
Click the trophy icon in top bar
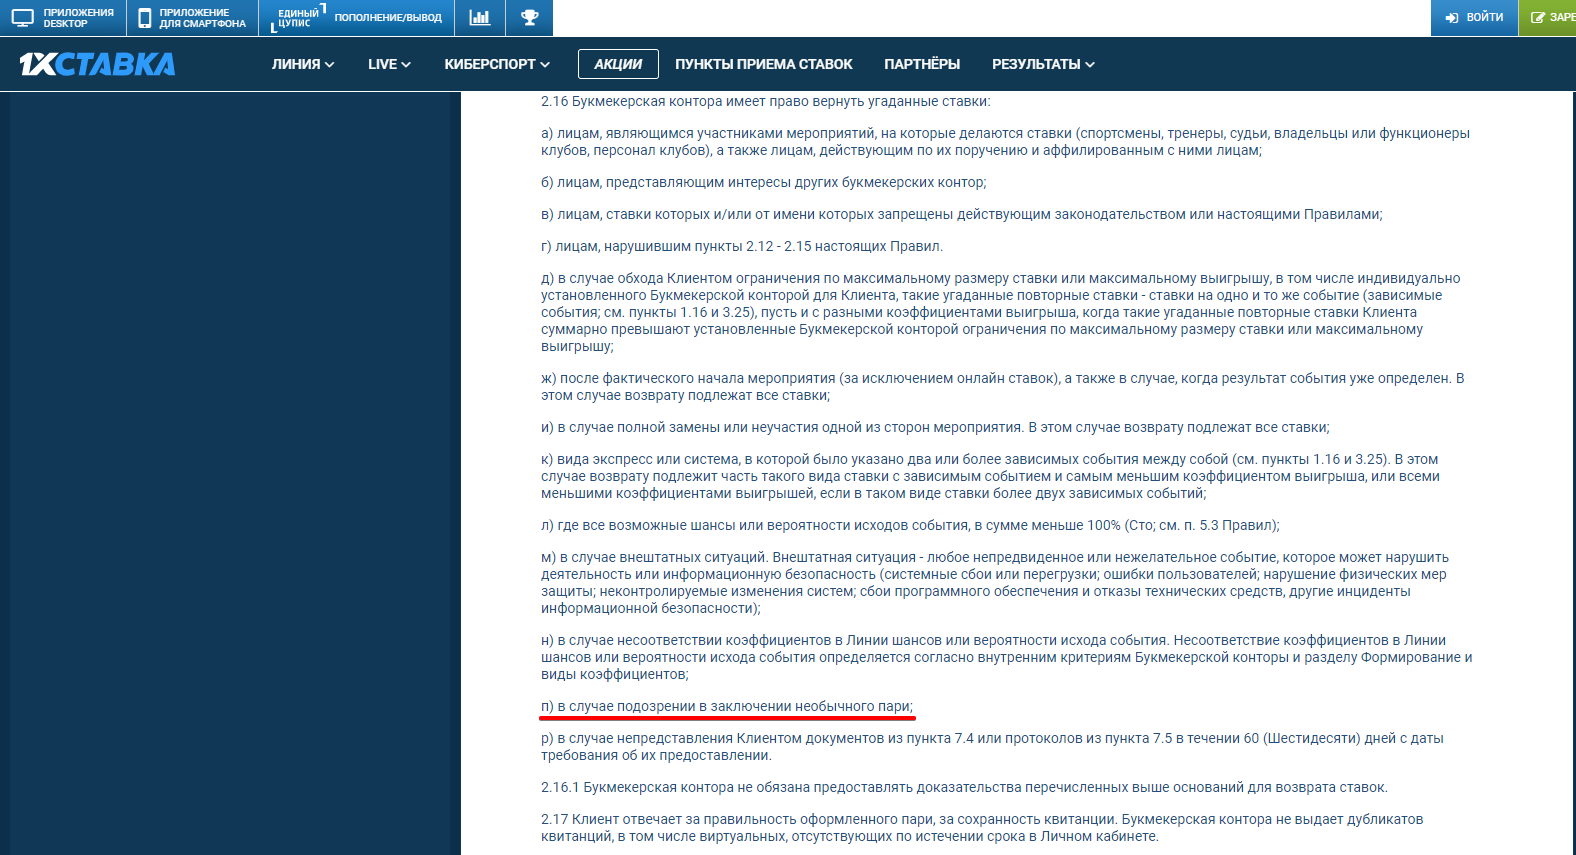click(x=530, y=18)
